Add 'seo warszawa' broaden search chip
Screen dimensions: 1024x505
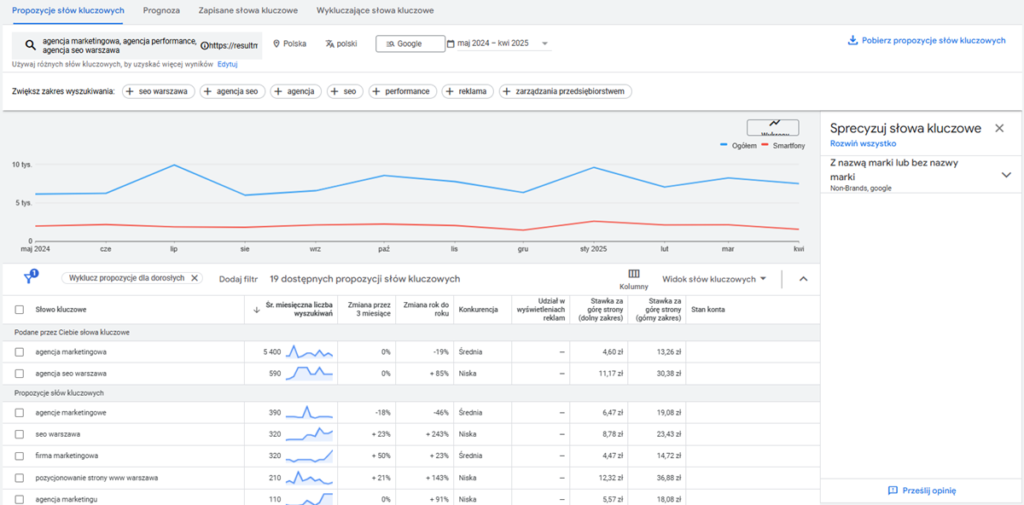(158, 91)
